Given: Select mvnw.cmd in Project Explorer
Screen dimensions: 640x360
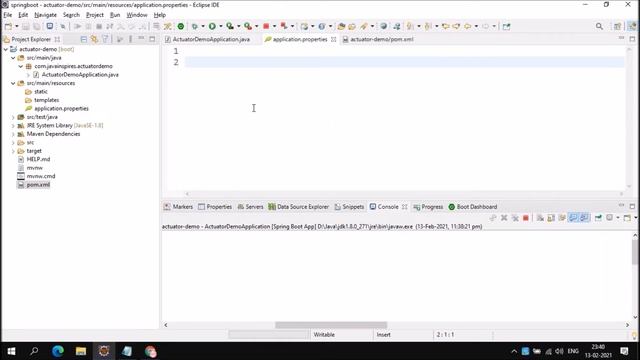Looking at the screenshot, I should (41, 176).
